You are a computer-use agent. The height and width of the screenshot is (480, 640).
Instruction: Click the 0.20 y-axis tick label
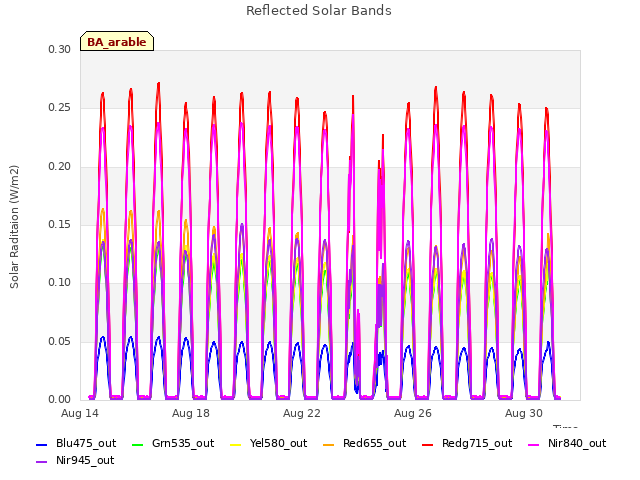click(x=60, y=167)
